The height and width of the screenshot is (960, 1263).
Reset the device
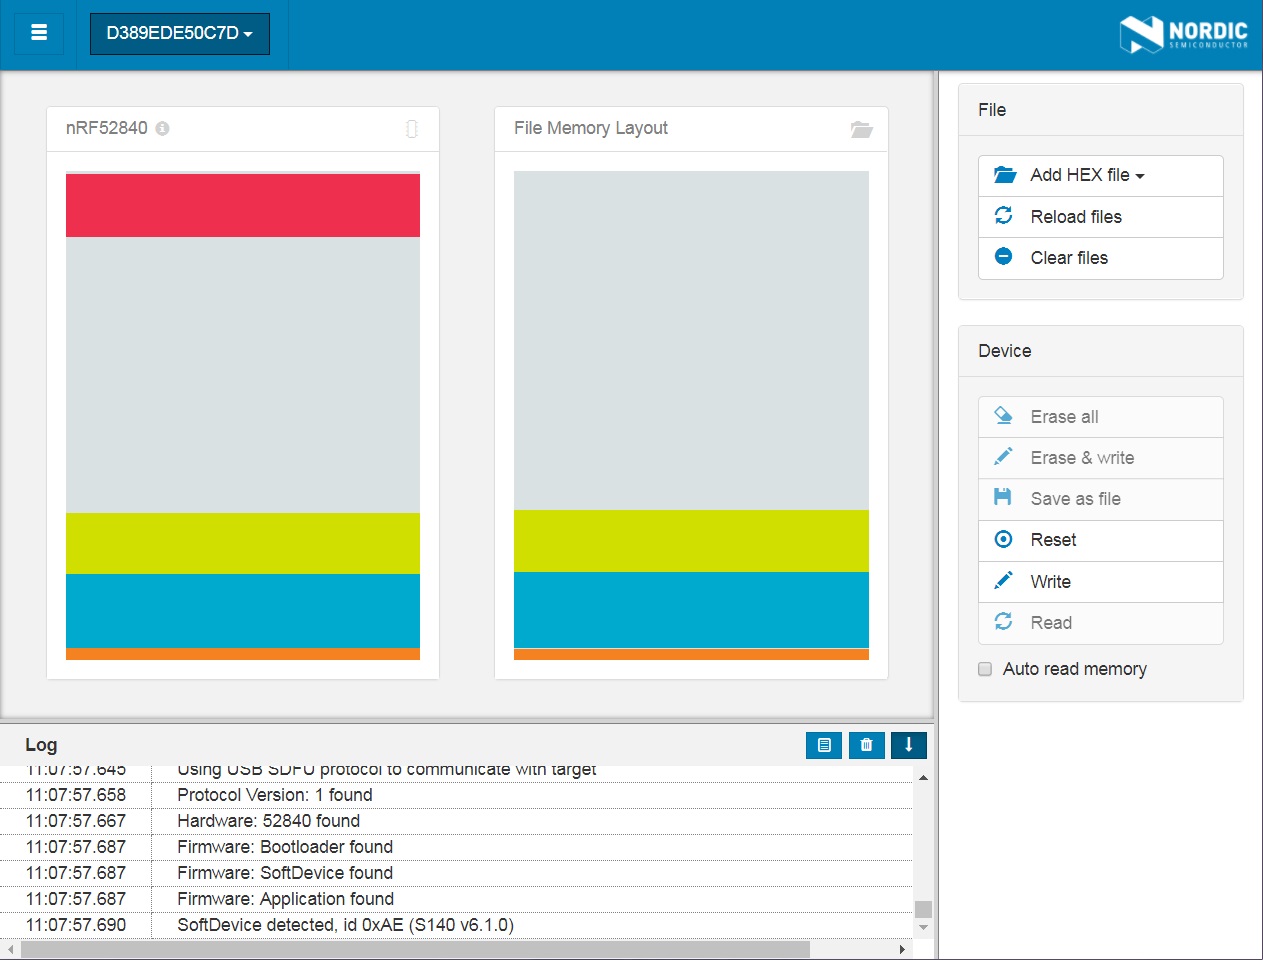[1101, 540]
